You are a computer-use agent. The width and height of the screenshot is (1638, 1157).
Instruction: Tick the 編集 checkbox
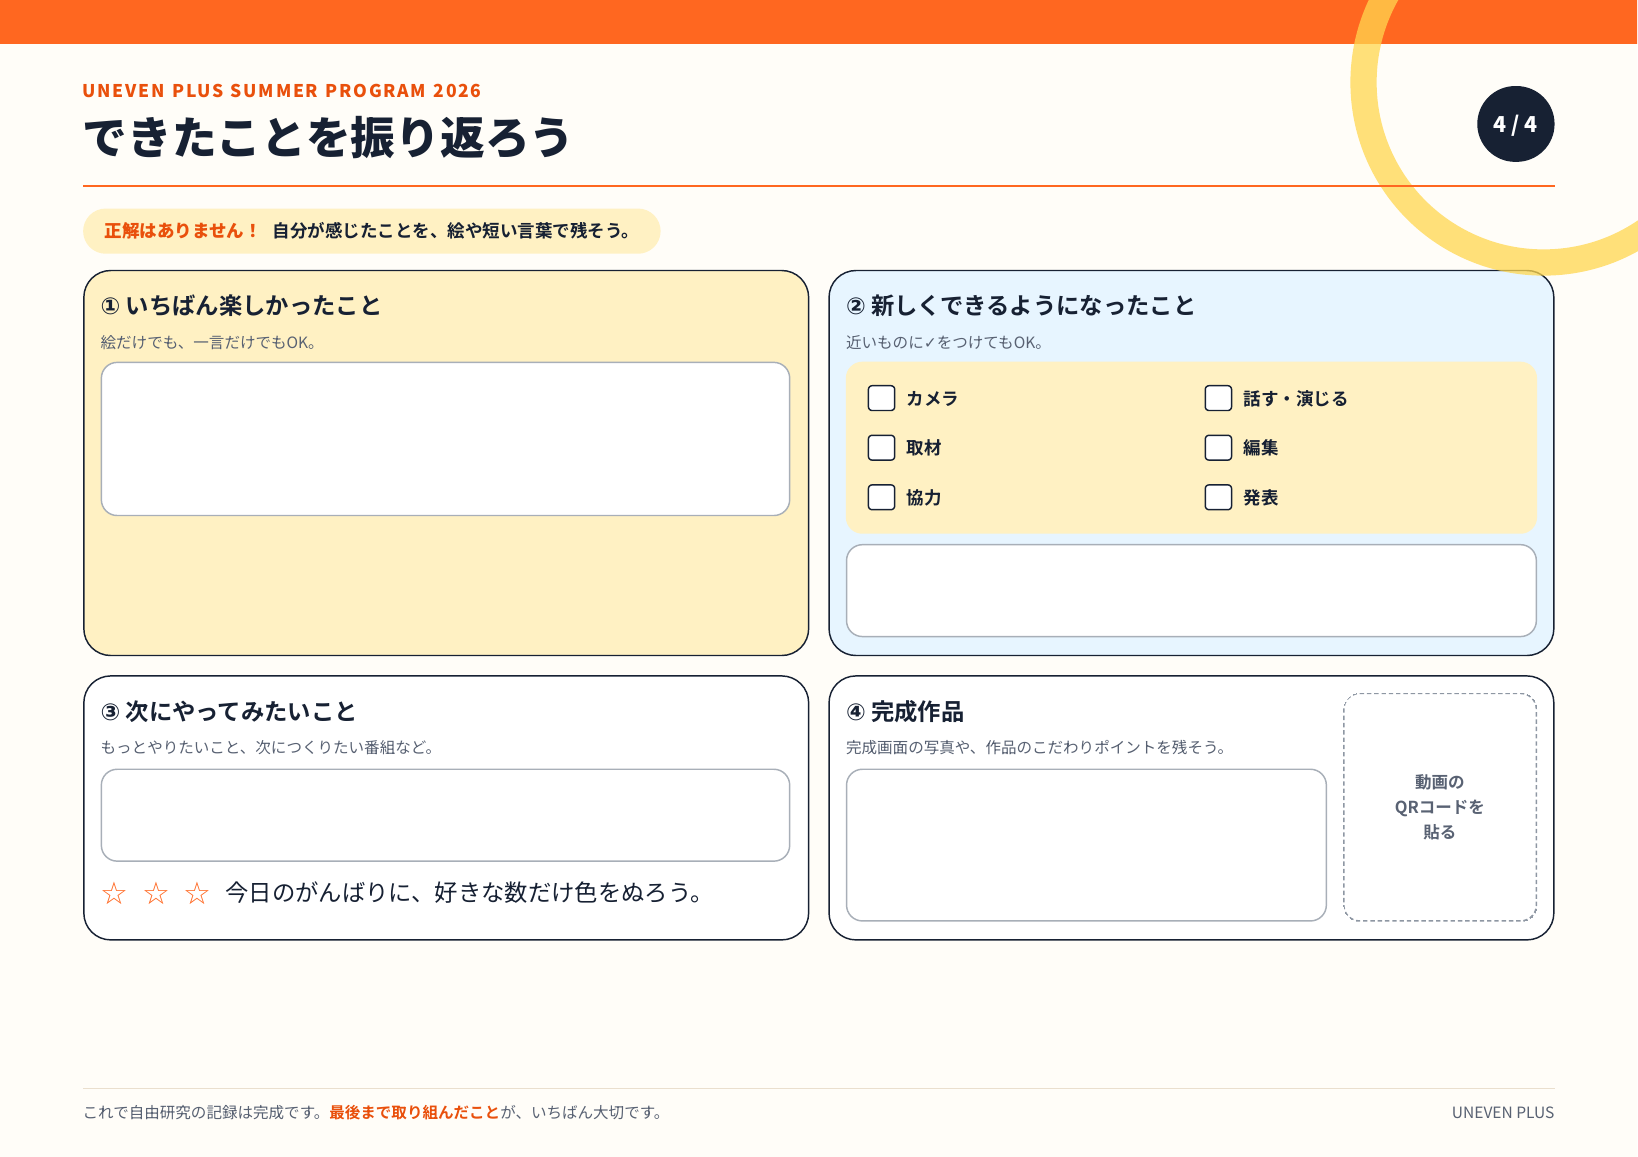click(x=1218, y=447)
